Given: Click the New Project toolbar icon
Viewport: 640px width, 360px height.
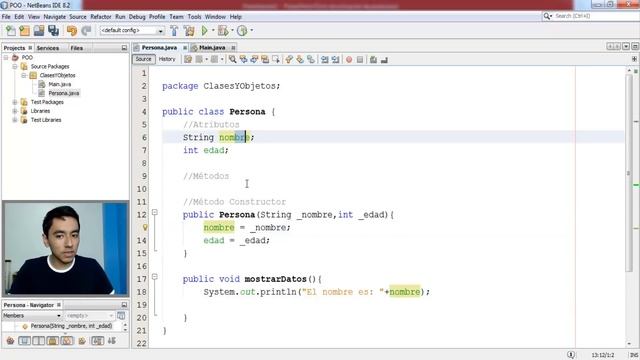Looking at the screenshot, I should [x=24, y=31].
